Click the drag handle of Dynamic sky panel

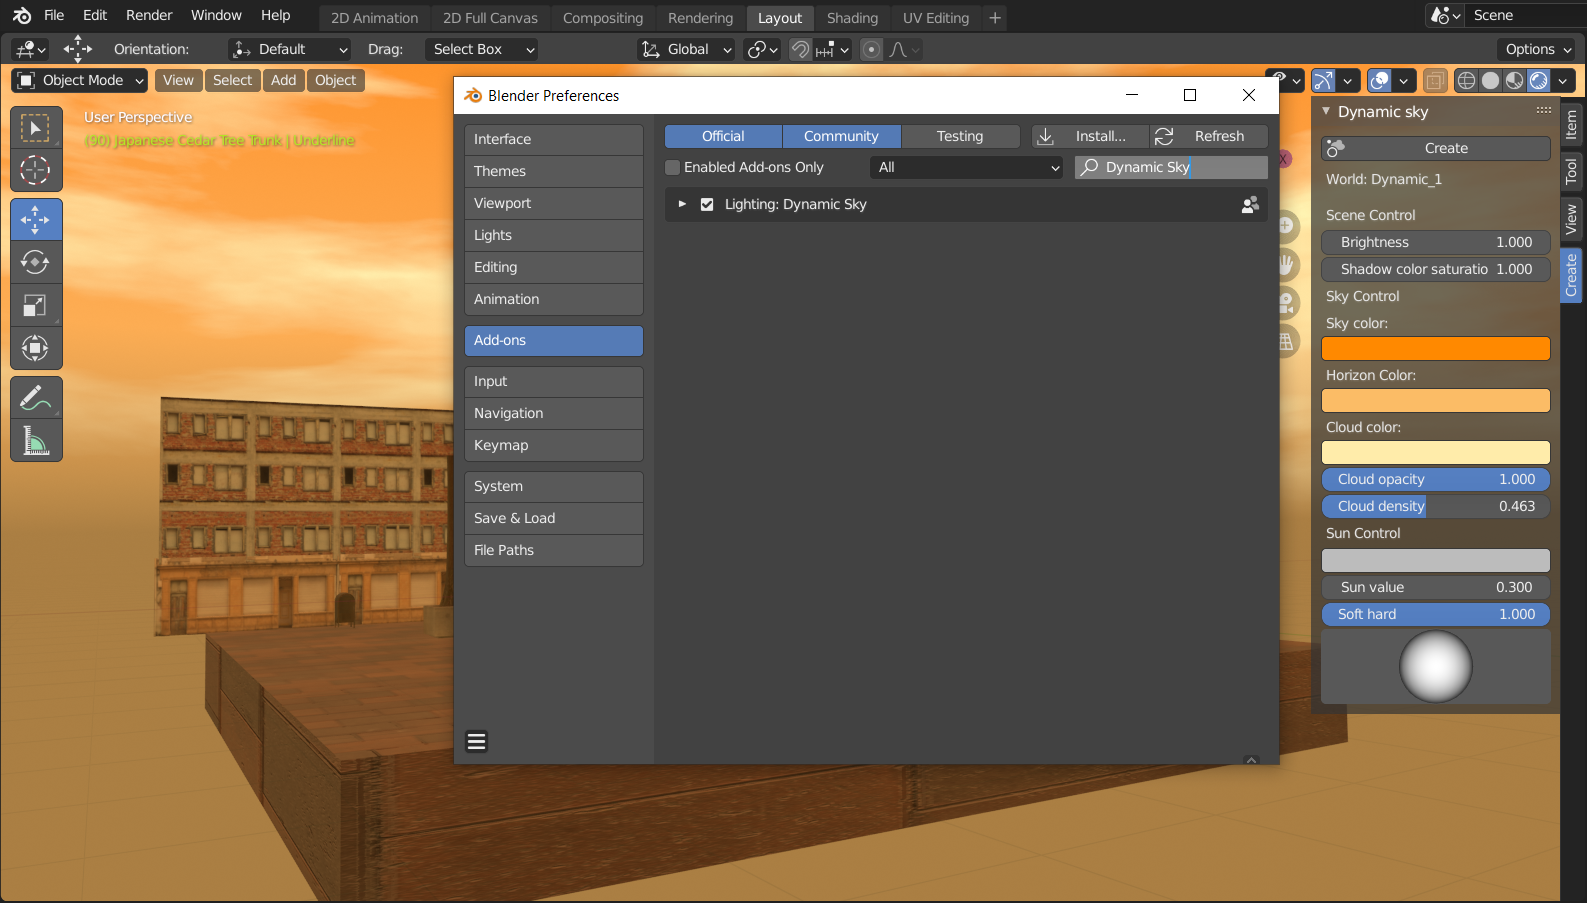(x=1544, y=111)
